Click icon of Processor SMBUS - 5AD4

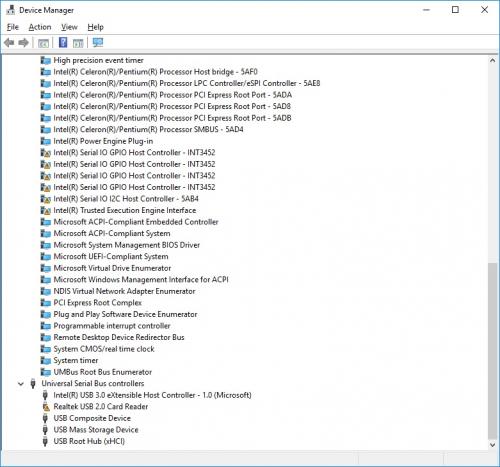pos(45,130)
